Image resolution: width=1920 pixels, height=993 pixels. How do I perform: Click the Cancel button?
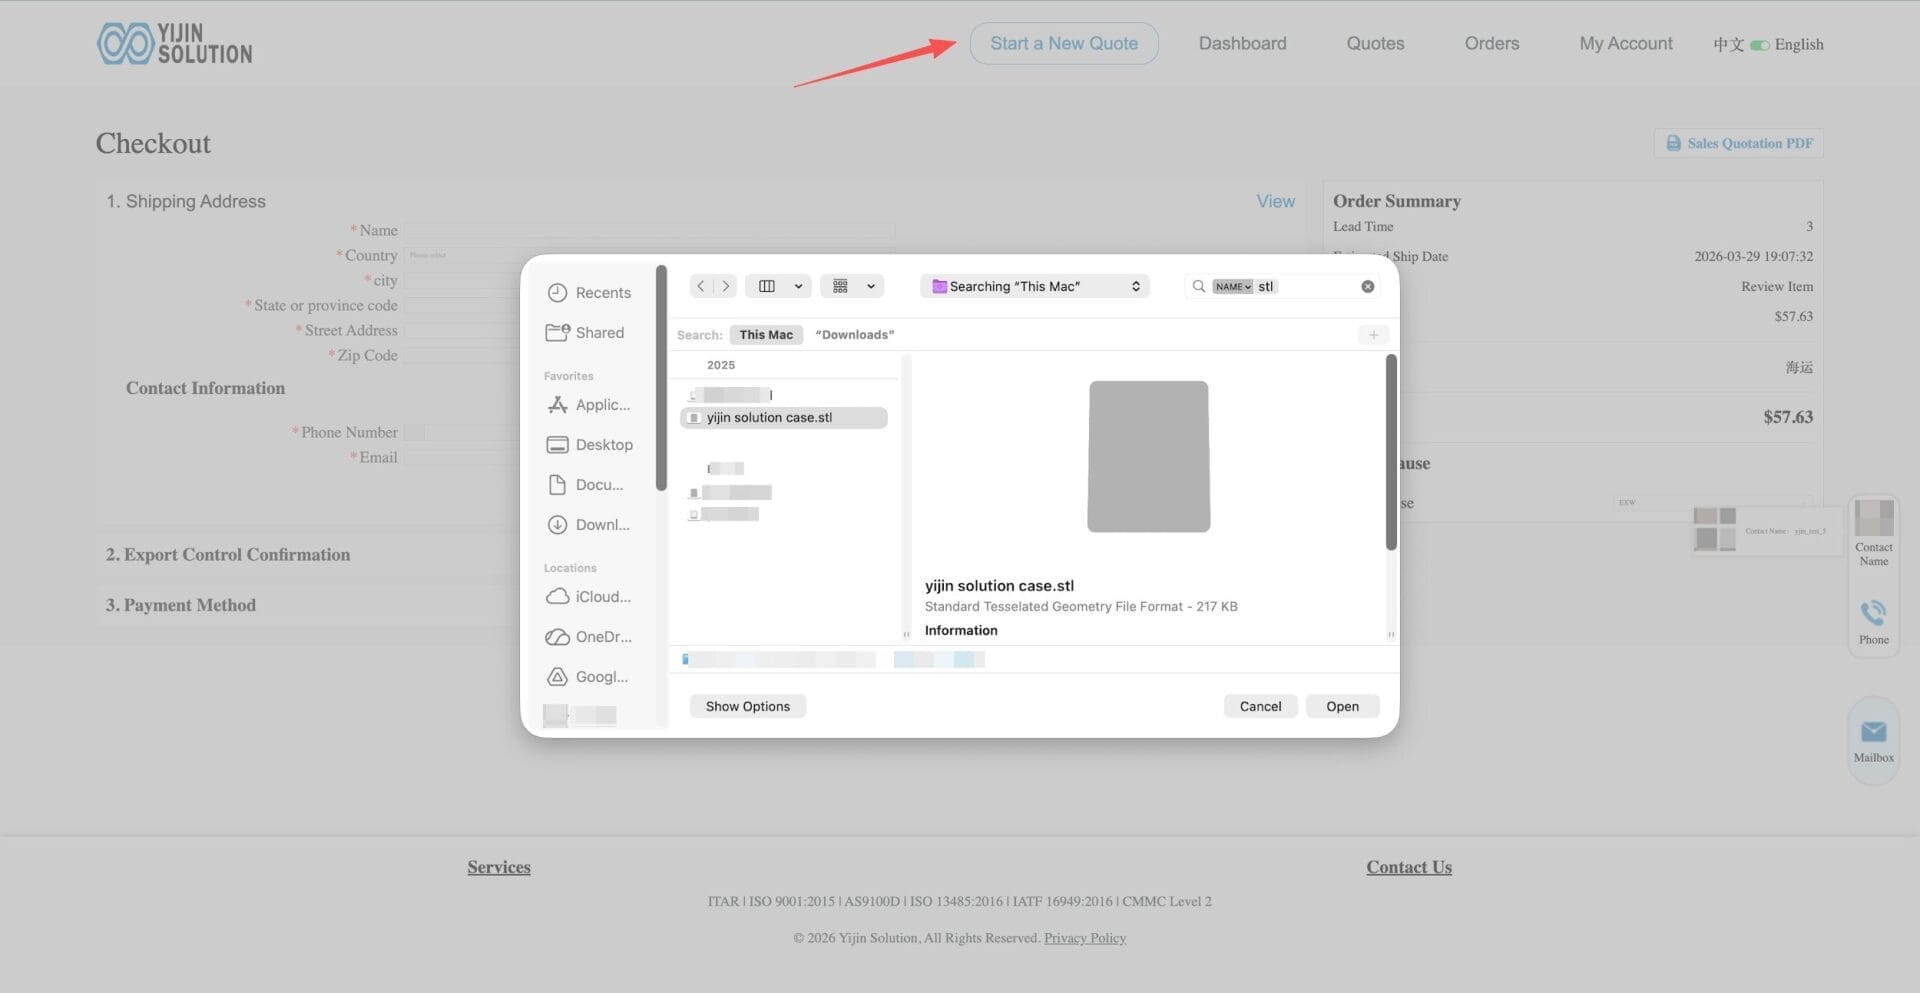1260,706
